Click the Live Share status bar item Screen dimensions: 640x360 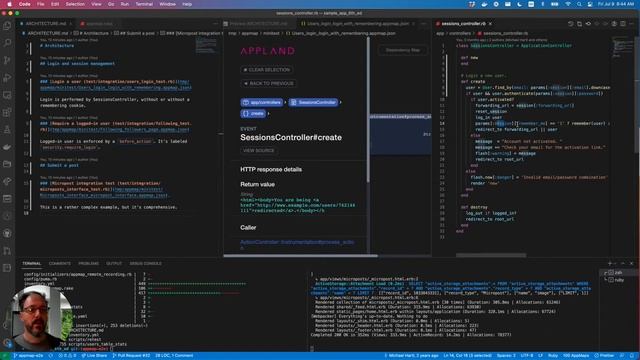coord(94,356)
